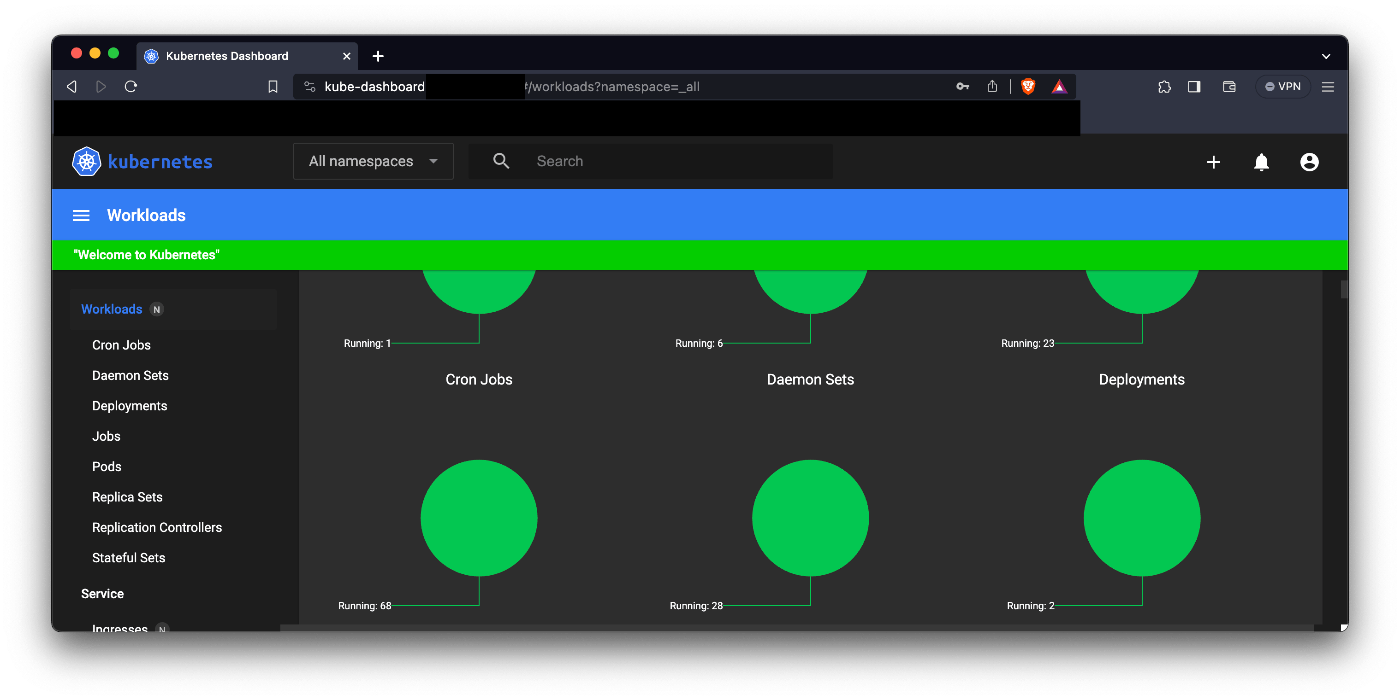Click the 'Running: 2' chart legend
Screen dimensions: 1400x700
[x=1030, y=606]
